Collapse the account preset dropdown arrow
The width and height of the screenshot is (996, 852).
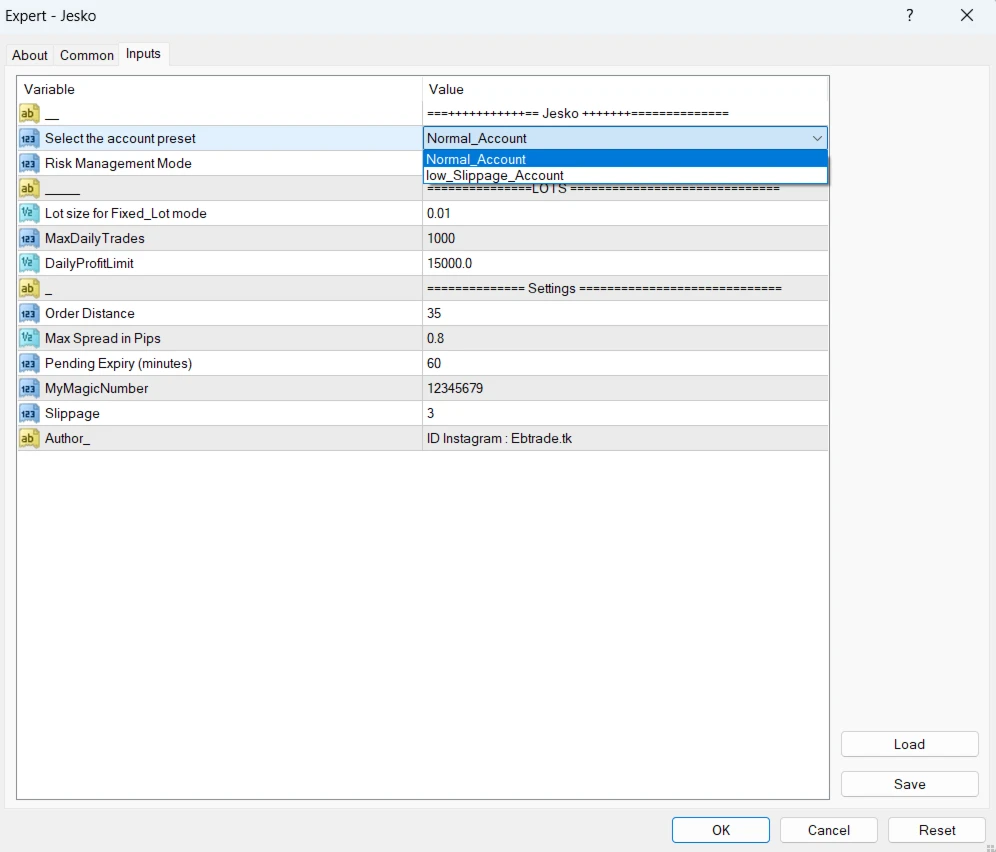coord(817,138)
